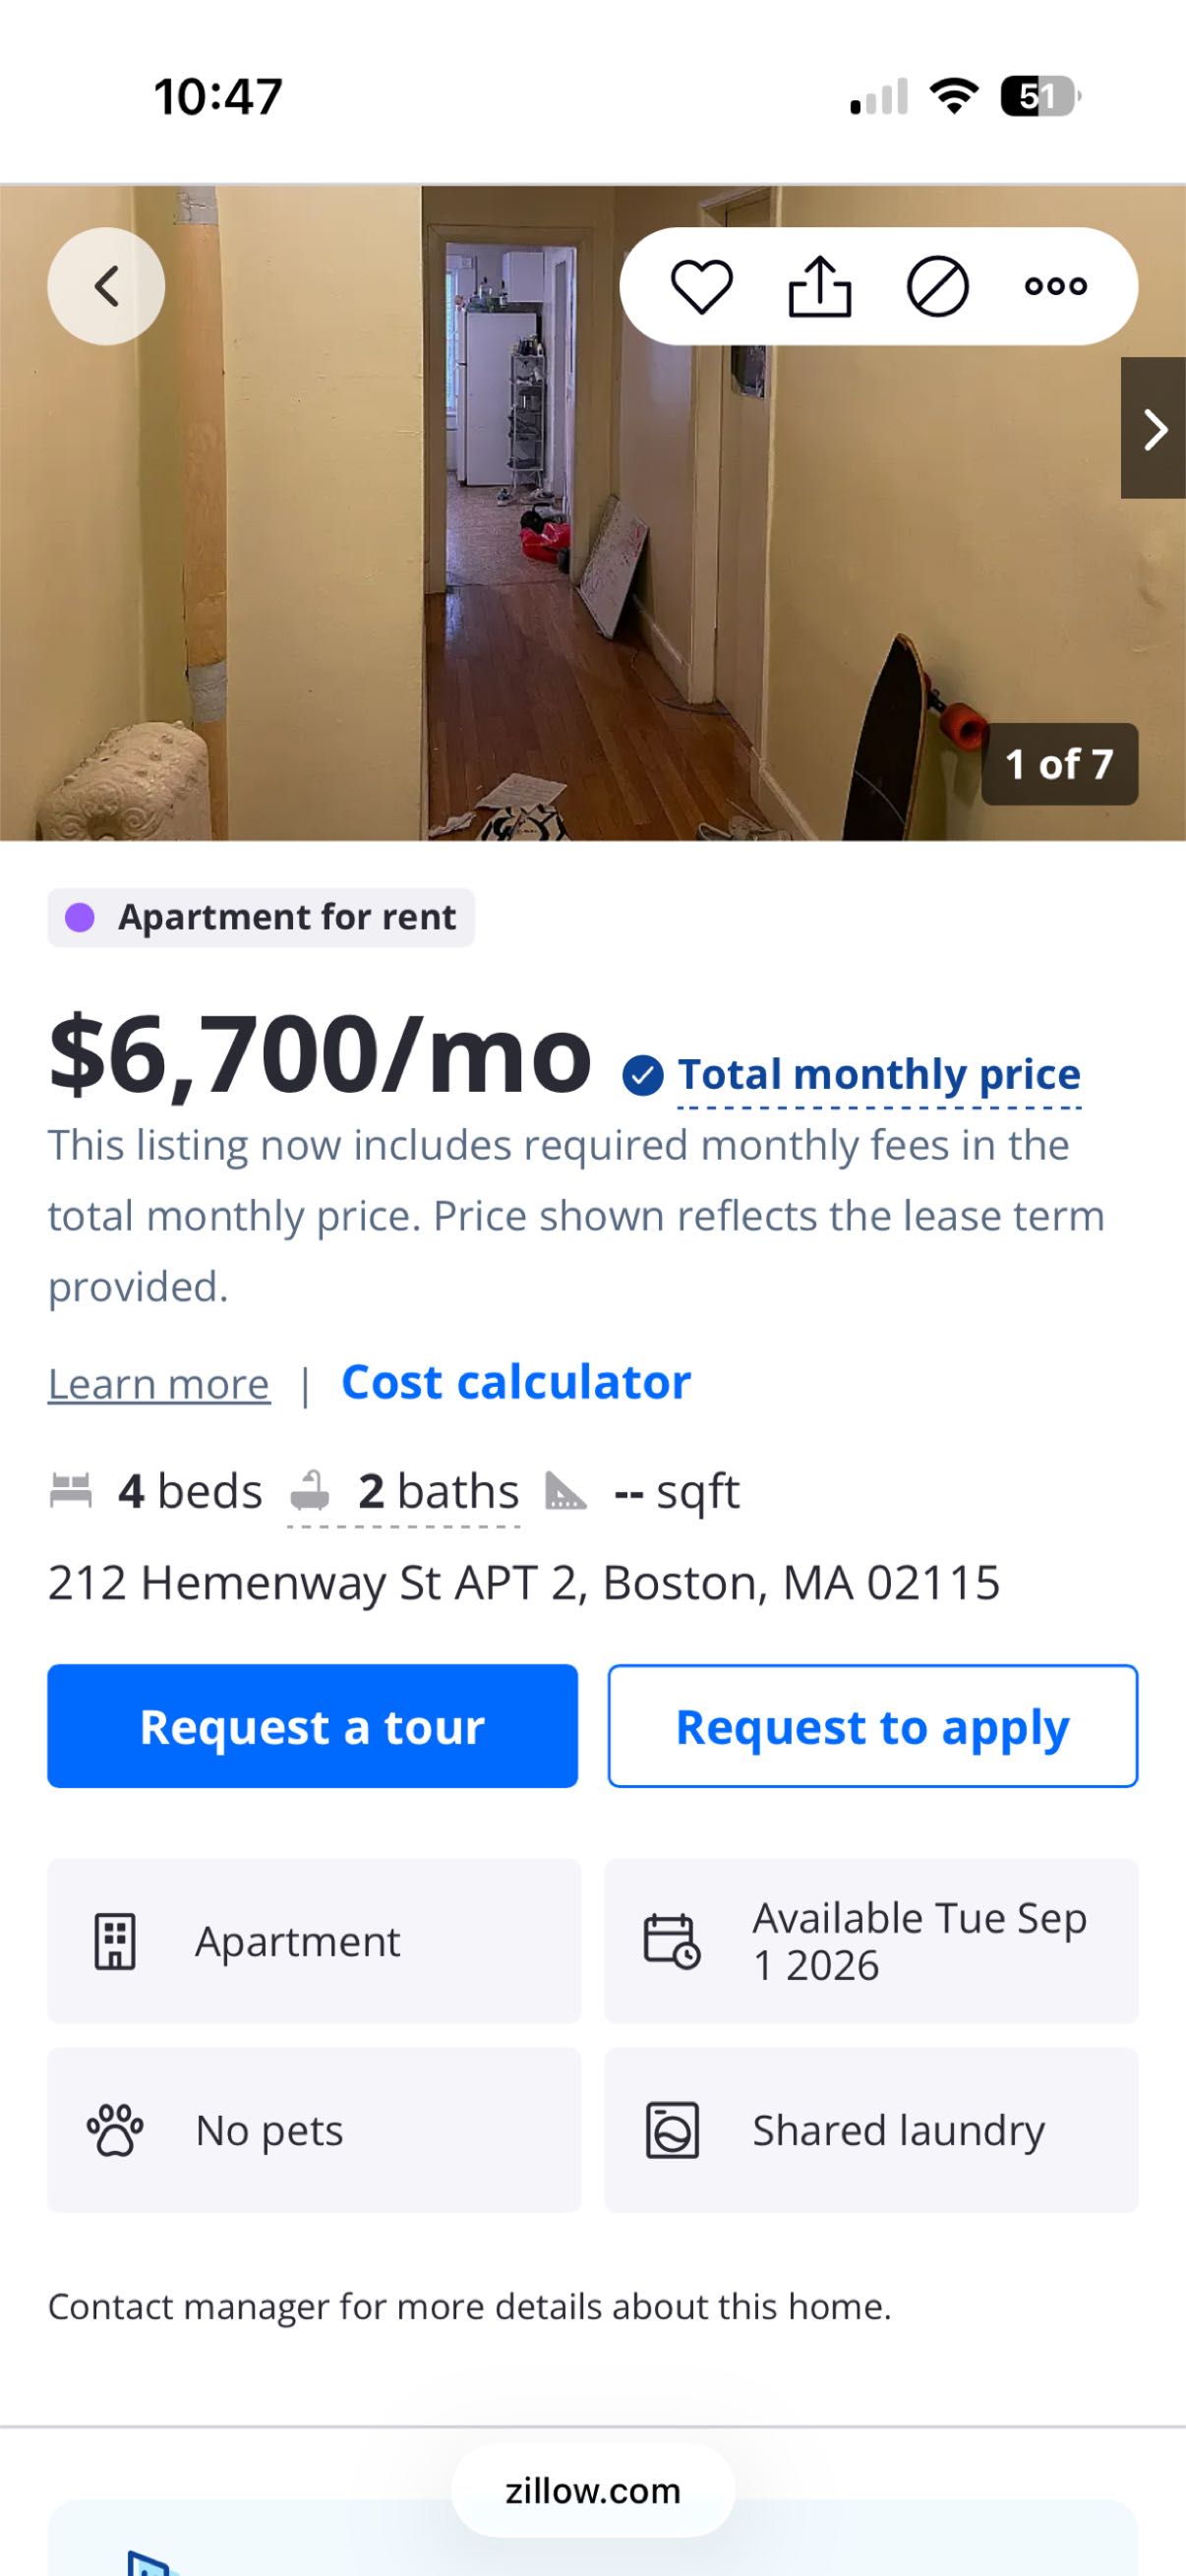This screenshot has height=2576, width=1186.
Task: Tap the verified checkmark badge beside the price
Action: tap(643, 1076)
